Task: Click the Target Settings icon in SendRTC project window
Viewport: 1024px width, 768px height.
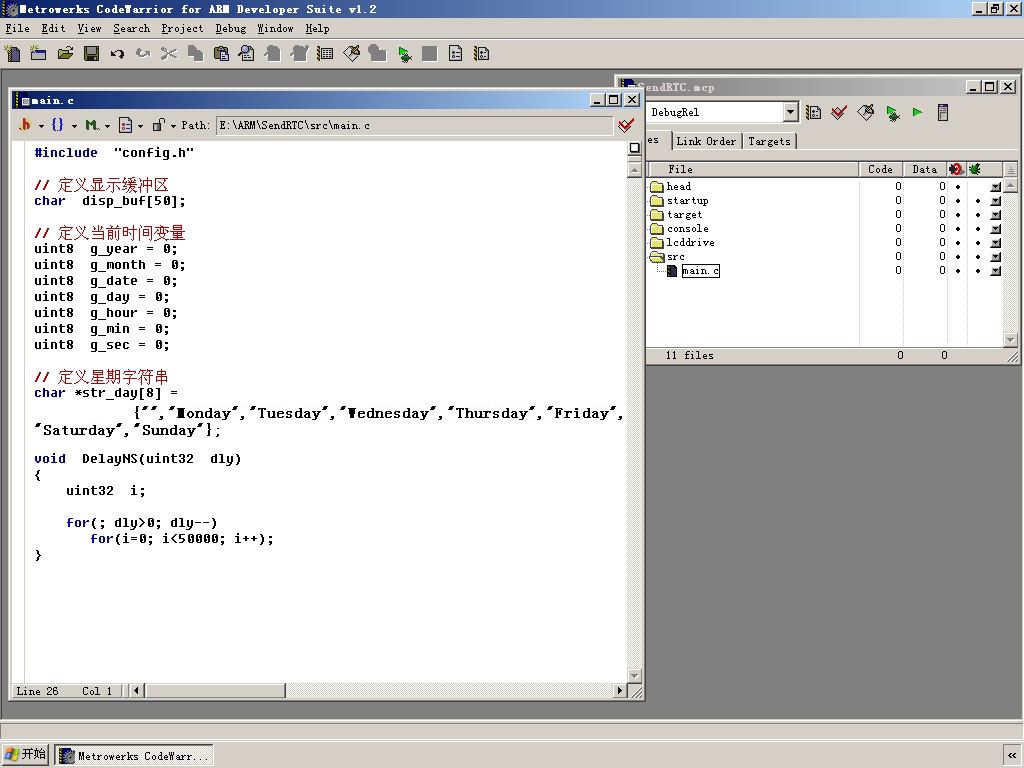Action: pyautogui.click(x=813, y=112)
